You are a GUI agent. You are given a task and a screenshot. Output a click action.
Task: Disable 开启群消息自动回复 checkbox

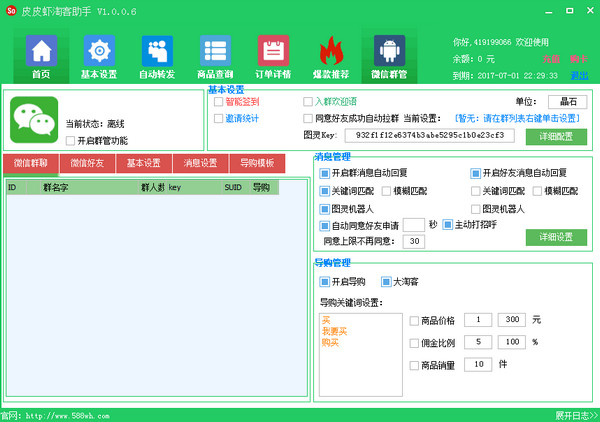(324, 173)
